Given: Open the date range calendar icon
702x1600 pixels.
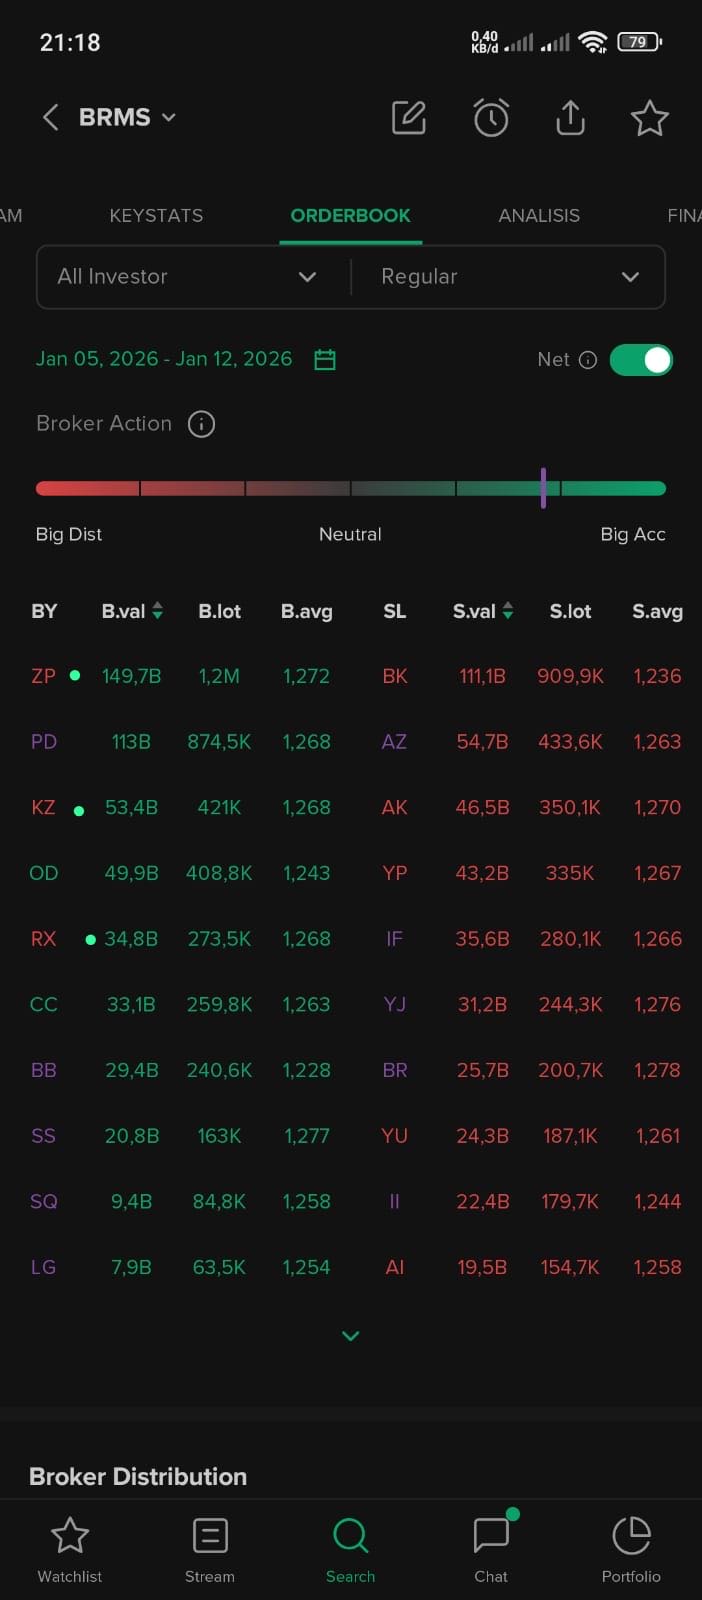Looking at the screenshot, I should click(x=325, y=360).
